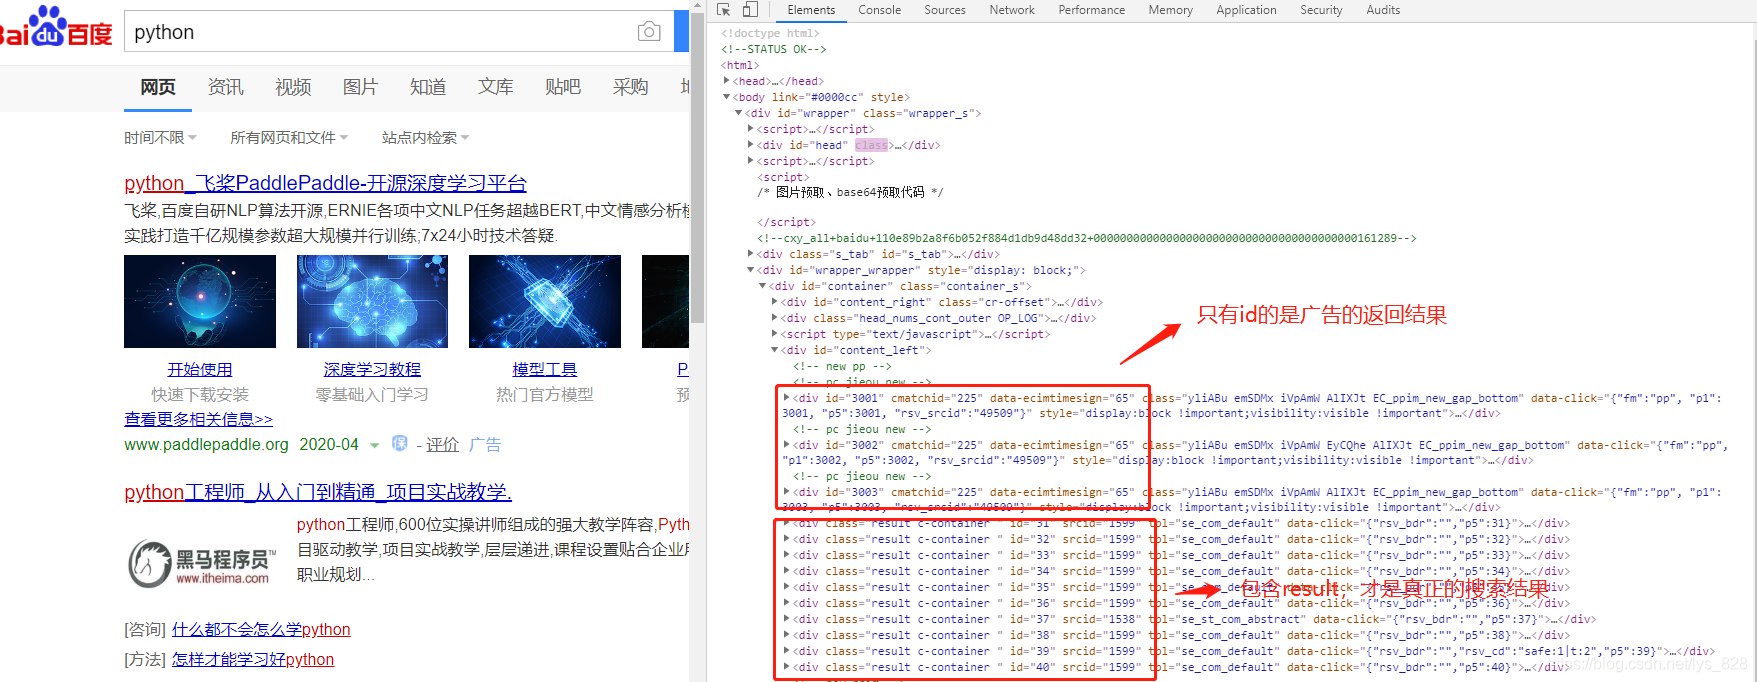Viewport: 1757px width, 682px height.
Task: Select the 图片 search tab
Action: point(360,88)
